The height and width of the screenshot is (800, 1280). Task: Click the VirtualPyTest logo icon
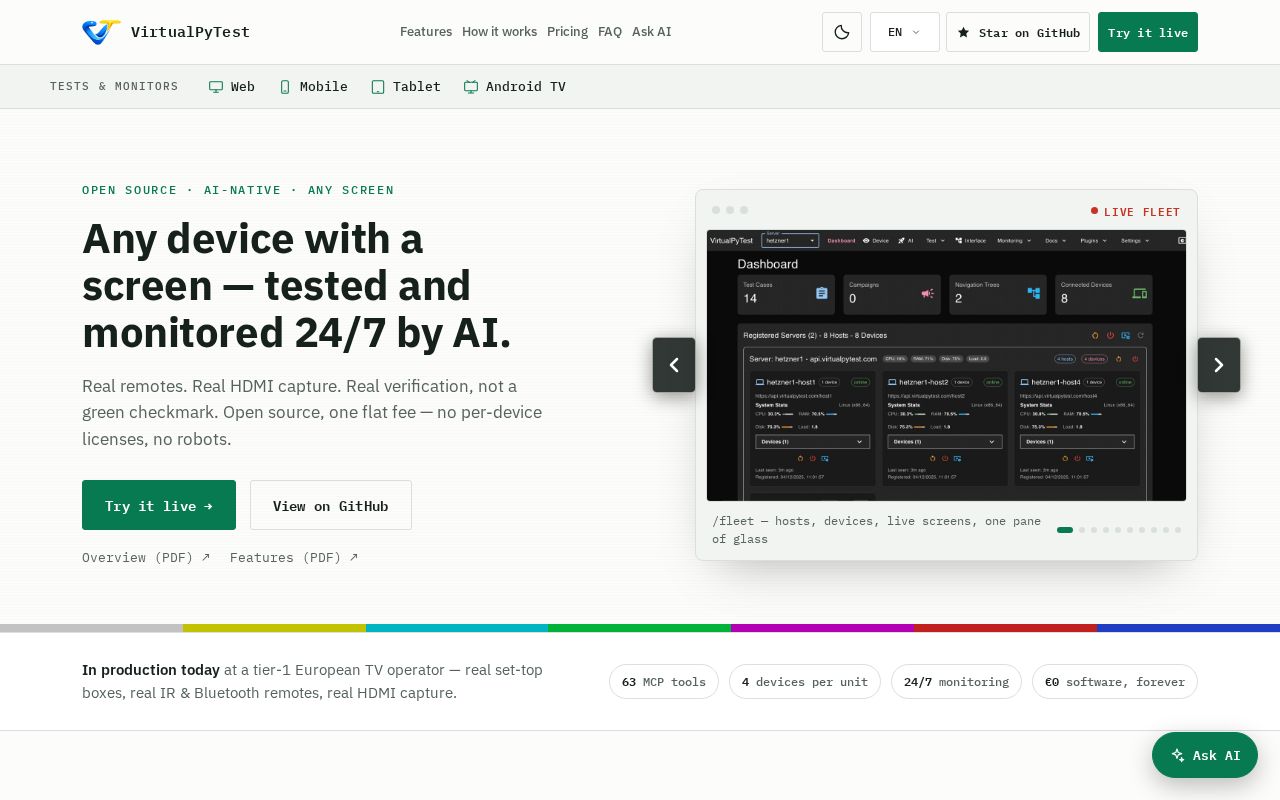tap(101, 32)
